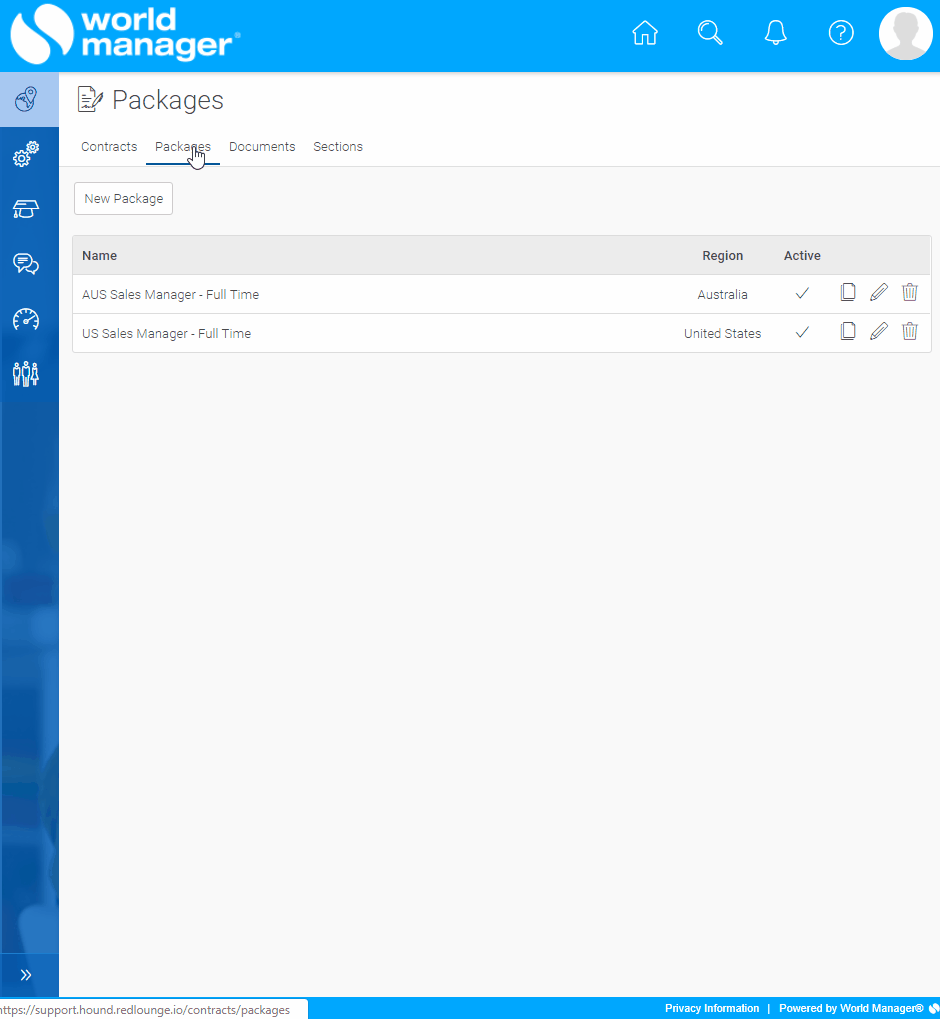Click the active checkmark for US Sales Manager
Viewport: 940px width, 1019px height.
pyautogui.click(x=802, y=332)
